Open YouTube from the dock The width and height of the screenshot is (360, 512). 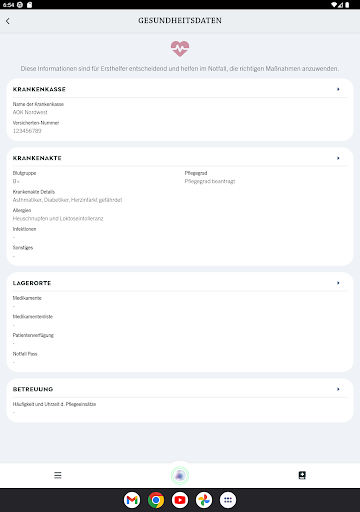point(180,500)
